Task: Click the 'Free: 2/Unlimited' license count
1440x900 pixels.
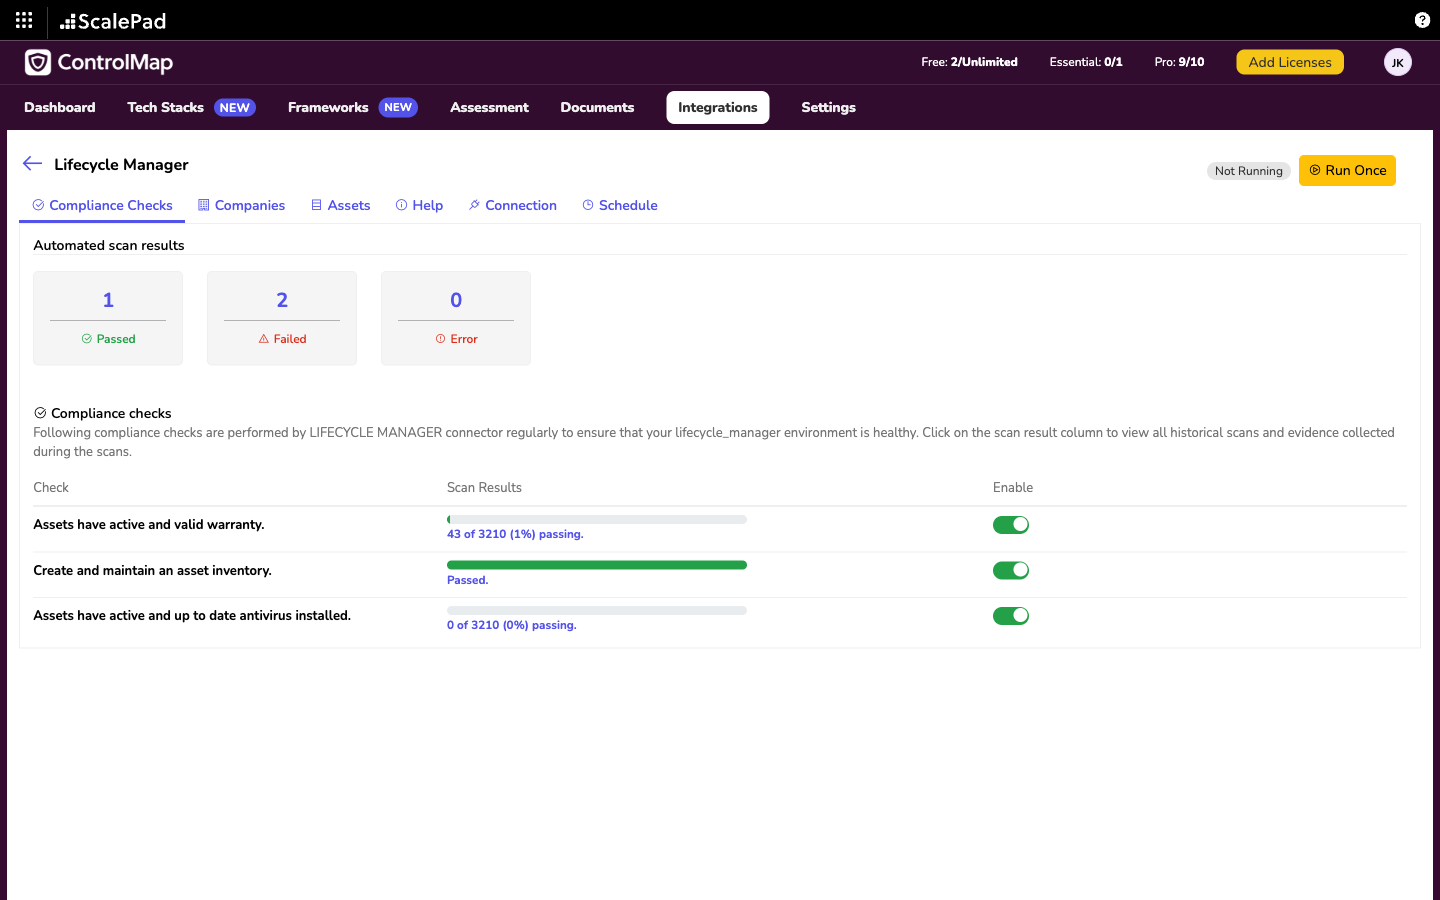Action: point(969,62)
